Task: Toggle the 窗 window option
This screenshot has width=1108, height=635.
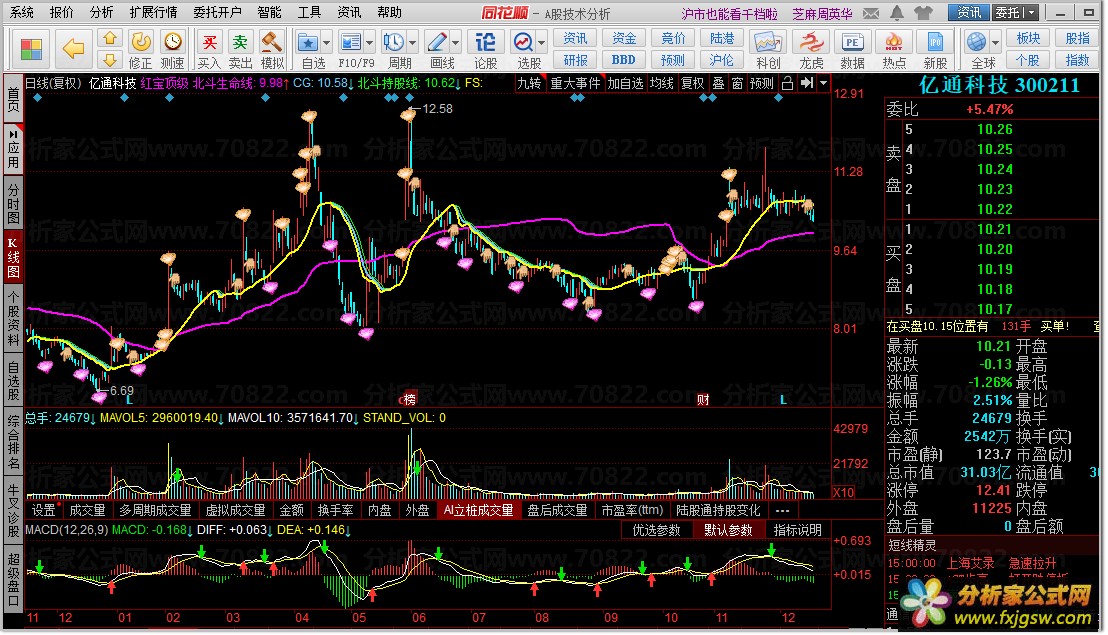Action: [x=737, y=83]
